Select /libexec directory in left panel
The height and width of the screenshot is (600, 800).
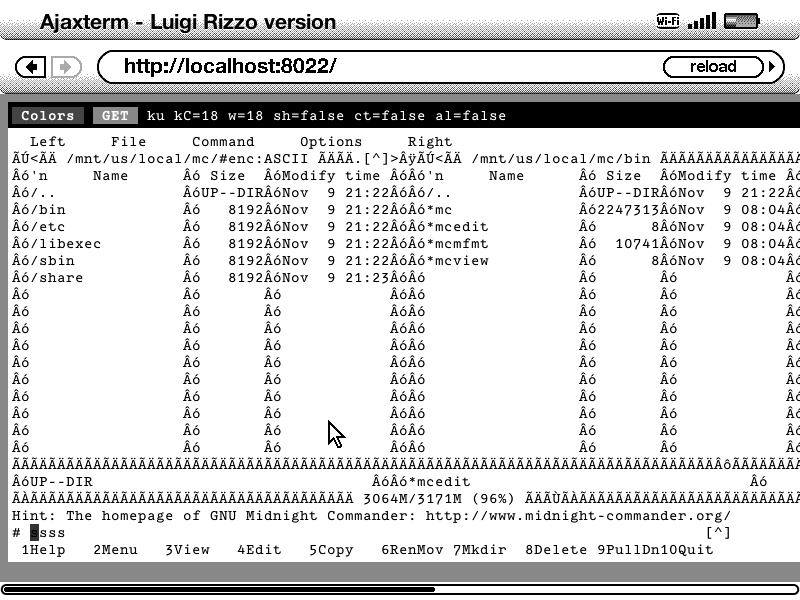click(x=65, y=244)
